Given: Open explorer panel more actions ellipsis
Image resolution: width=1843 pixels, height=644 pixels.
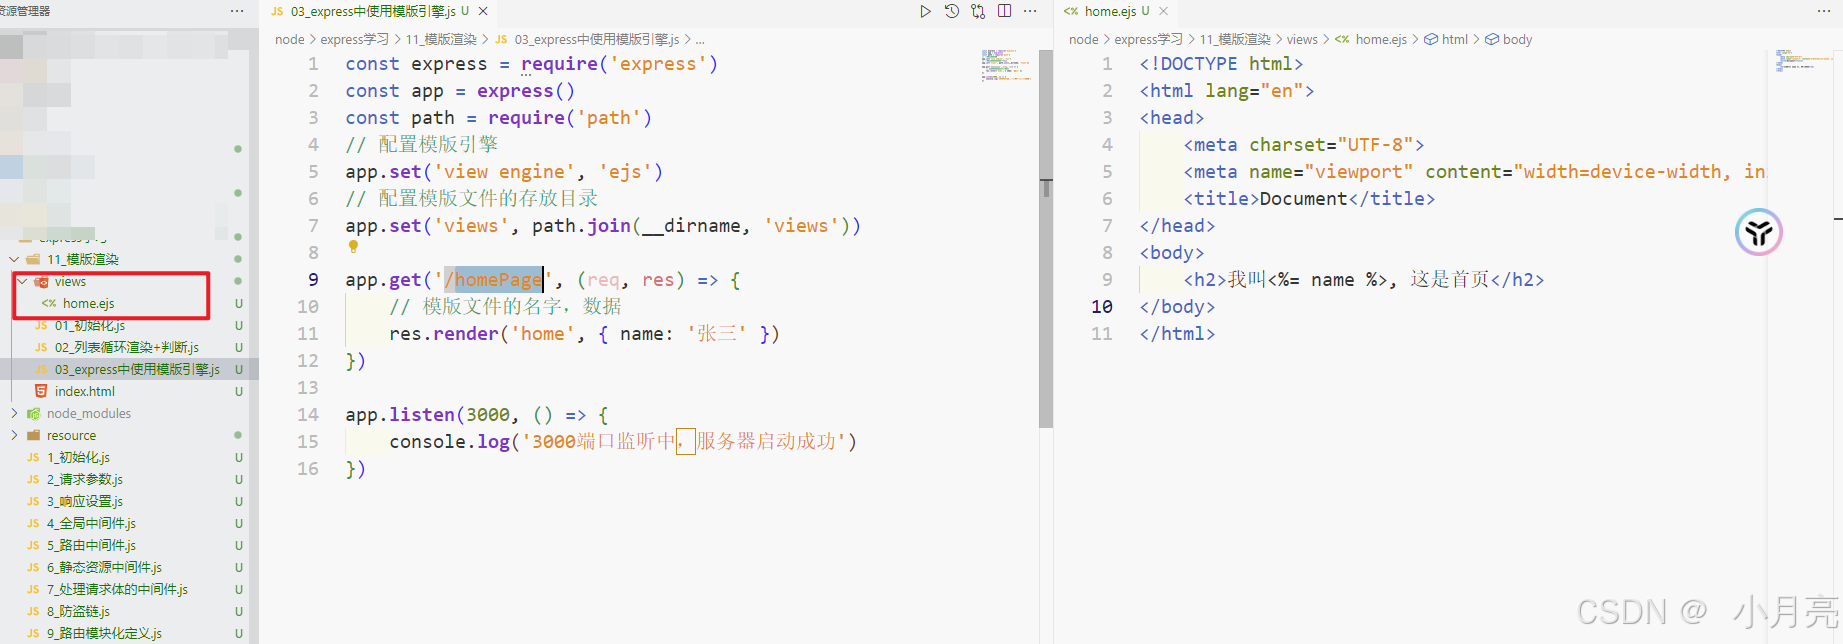Looking at the screenshot, I should [237, 11].
